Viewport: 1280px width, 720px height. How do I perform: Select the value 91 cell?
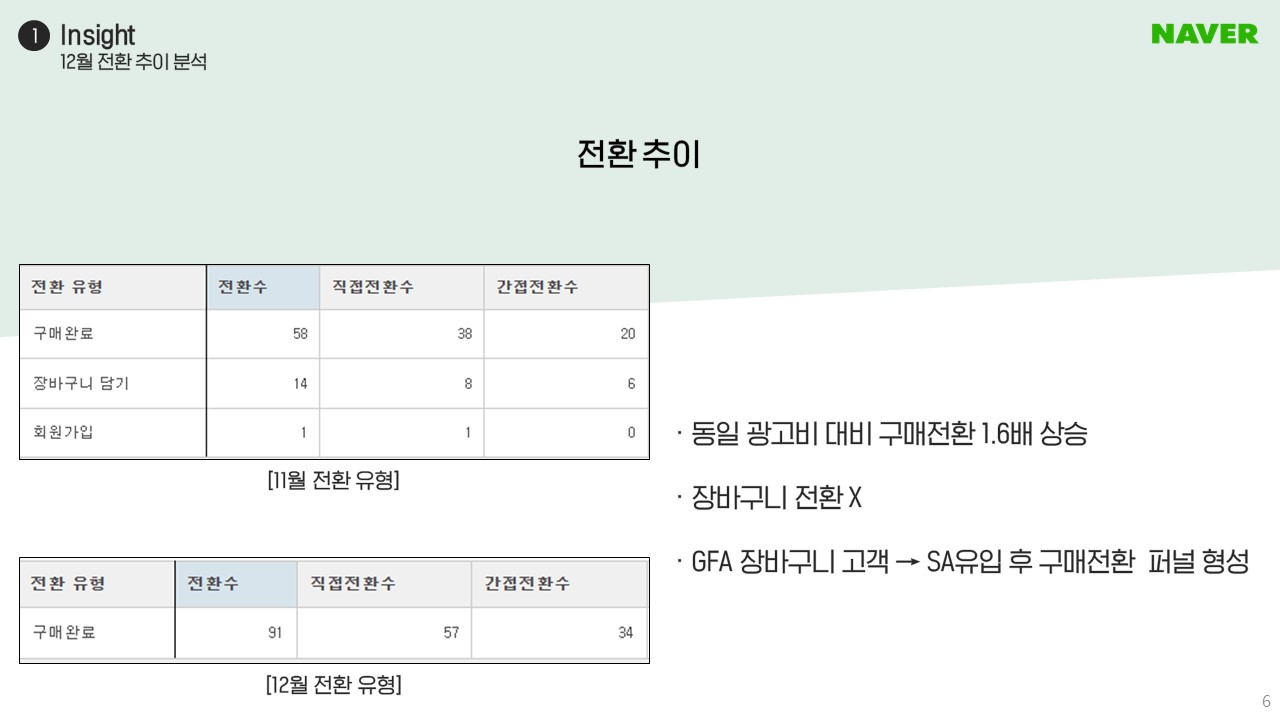point(236,633)
